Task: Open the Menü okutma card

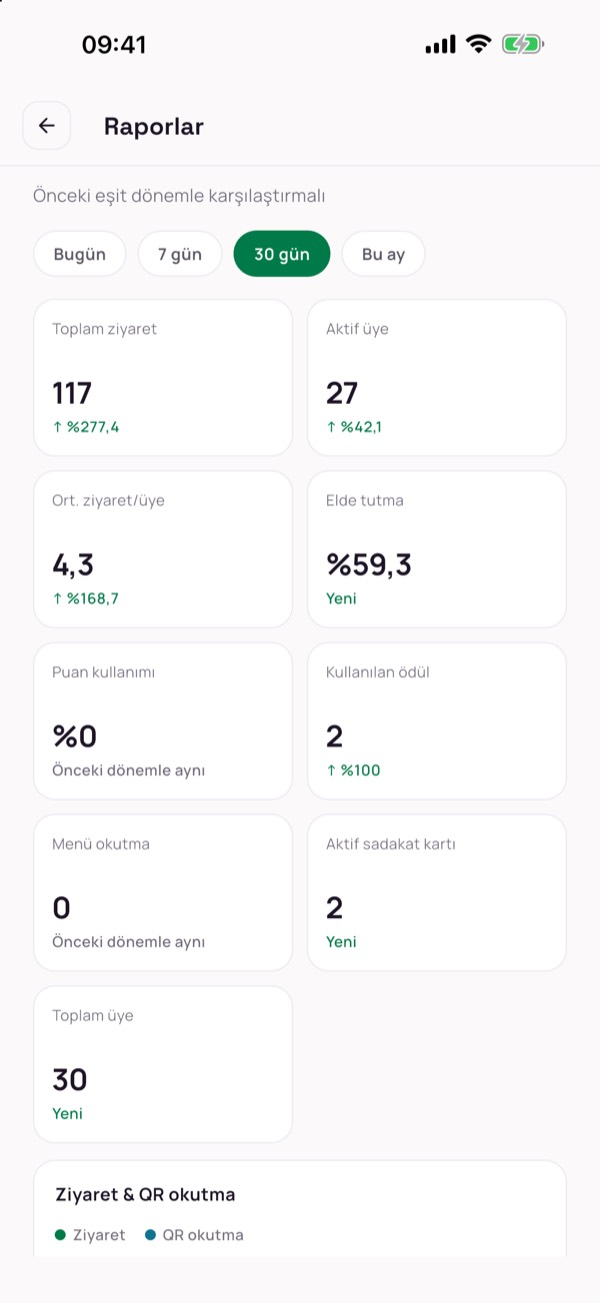Action: pos(163,893)
